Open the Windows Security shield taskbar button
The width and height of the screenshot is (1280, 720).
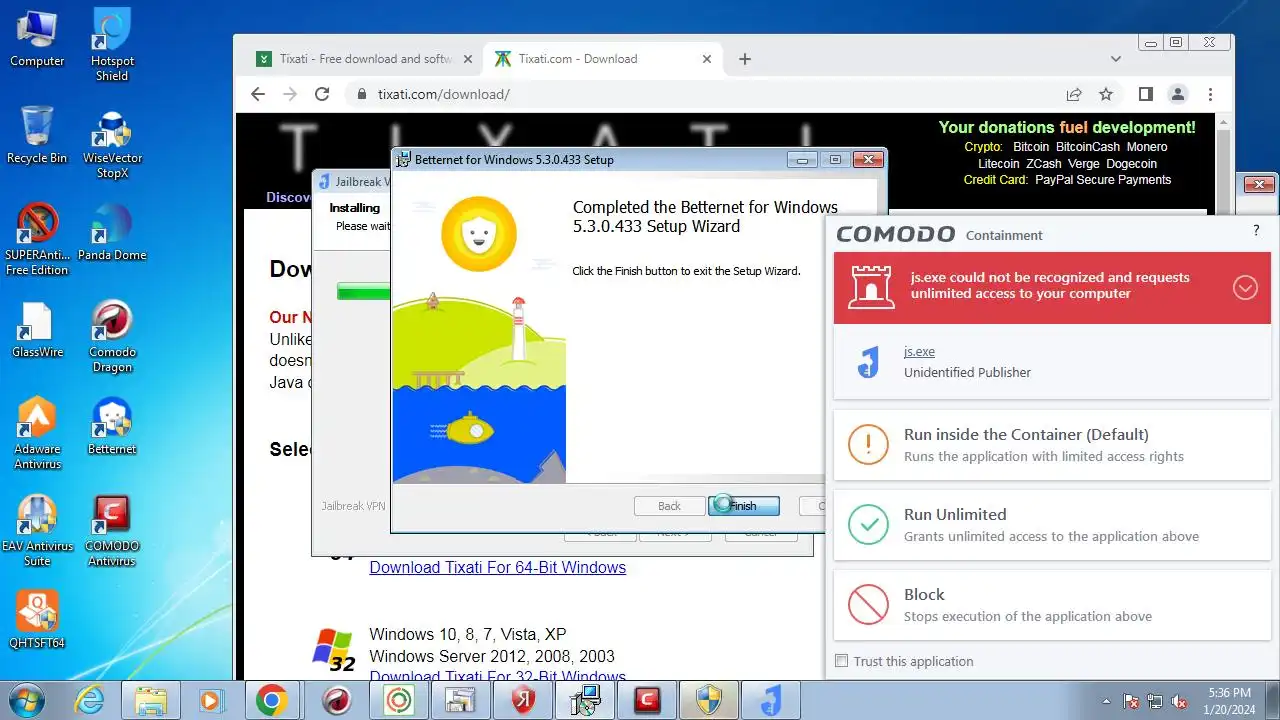click(709, 701)
